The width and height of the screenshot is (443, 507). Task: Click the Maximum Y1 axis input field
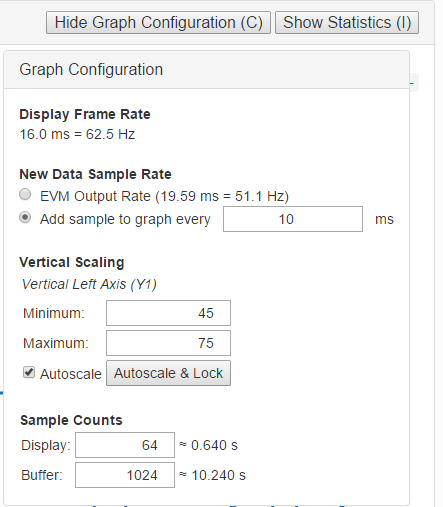tap(168, 343)
